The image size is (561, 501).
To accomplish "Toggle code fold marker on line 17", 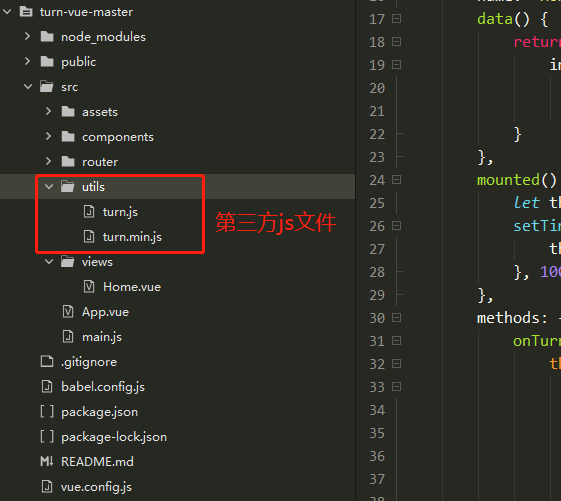I will click(396, 18).
